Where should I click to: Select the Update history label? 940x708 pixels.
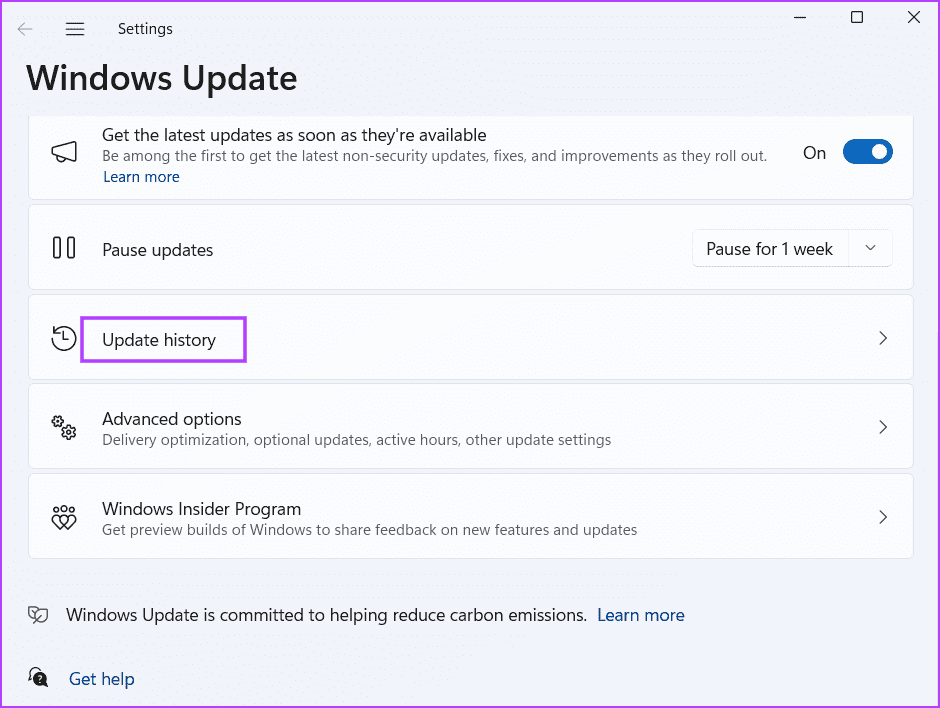[159, 341]
